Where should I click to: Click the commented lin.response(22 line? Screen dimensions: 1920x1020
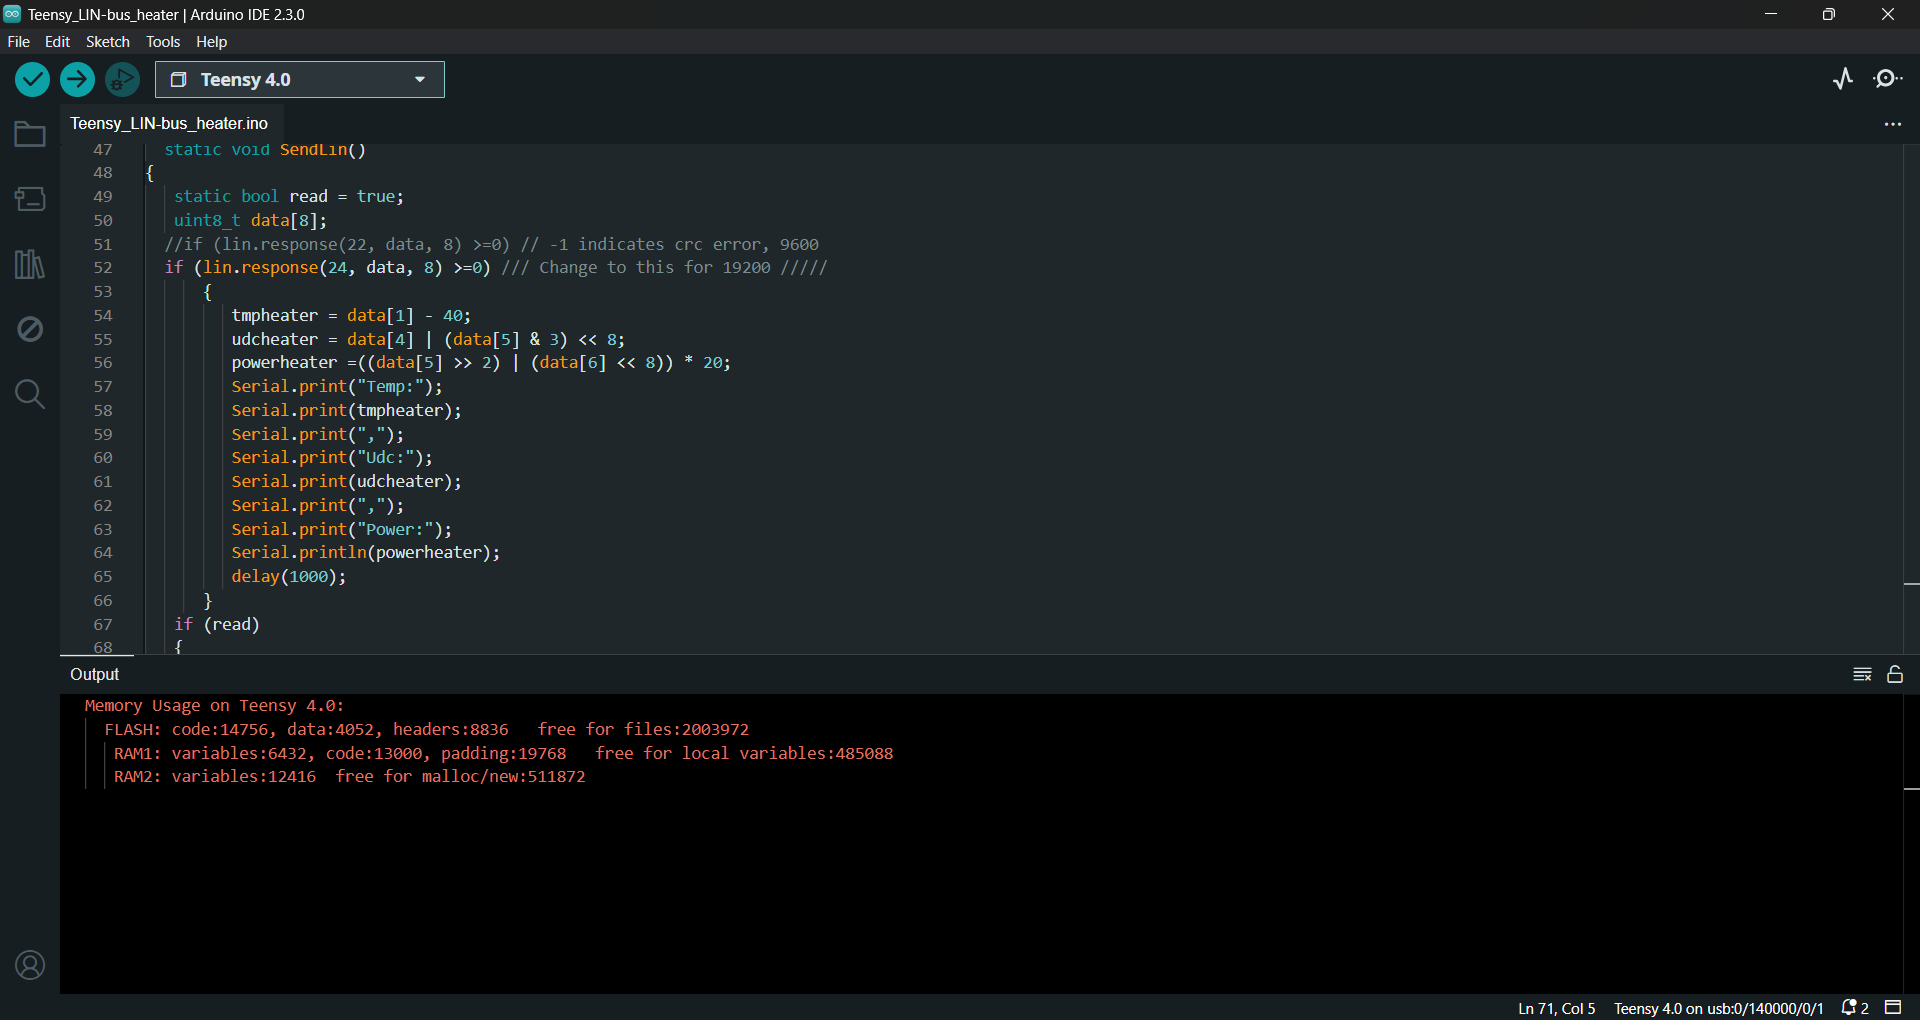pos(492,245)
